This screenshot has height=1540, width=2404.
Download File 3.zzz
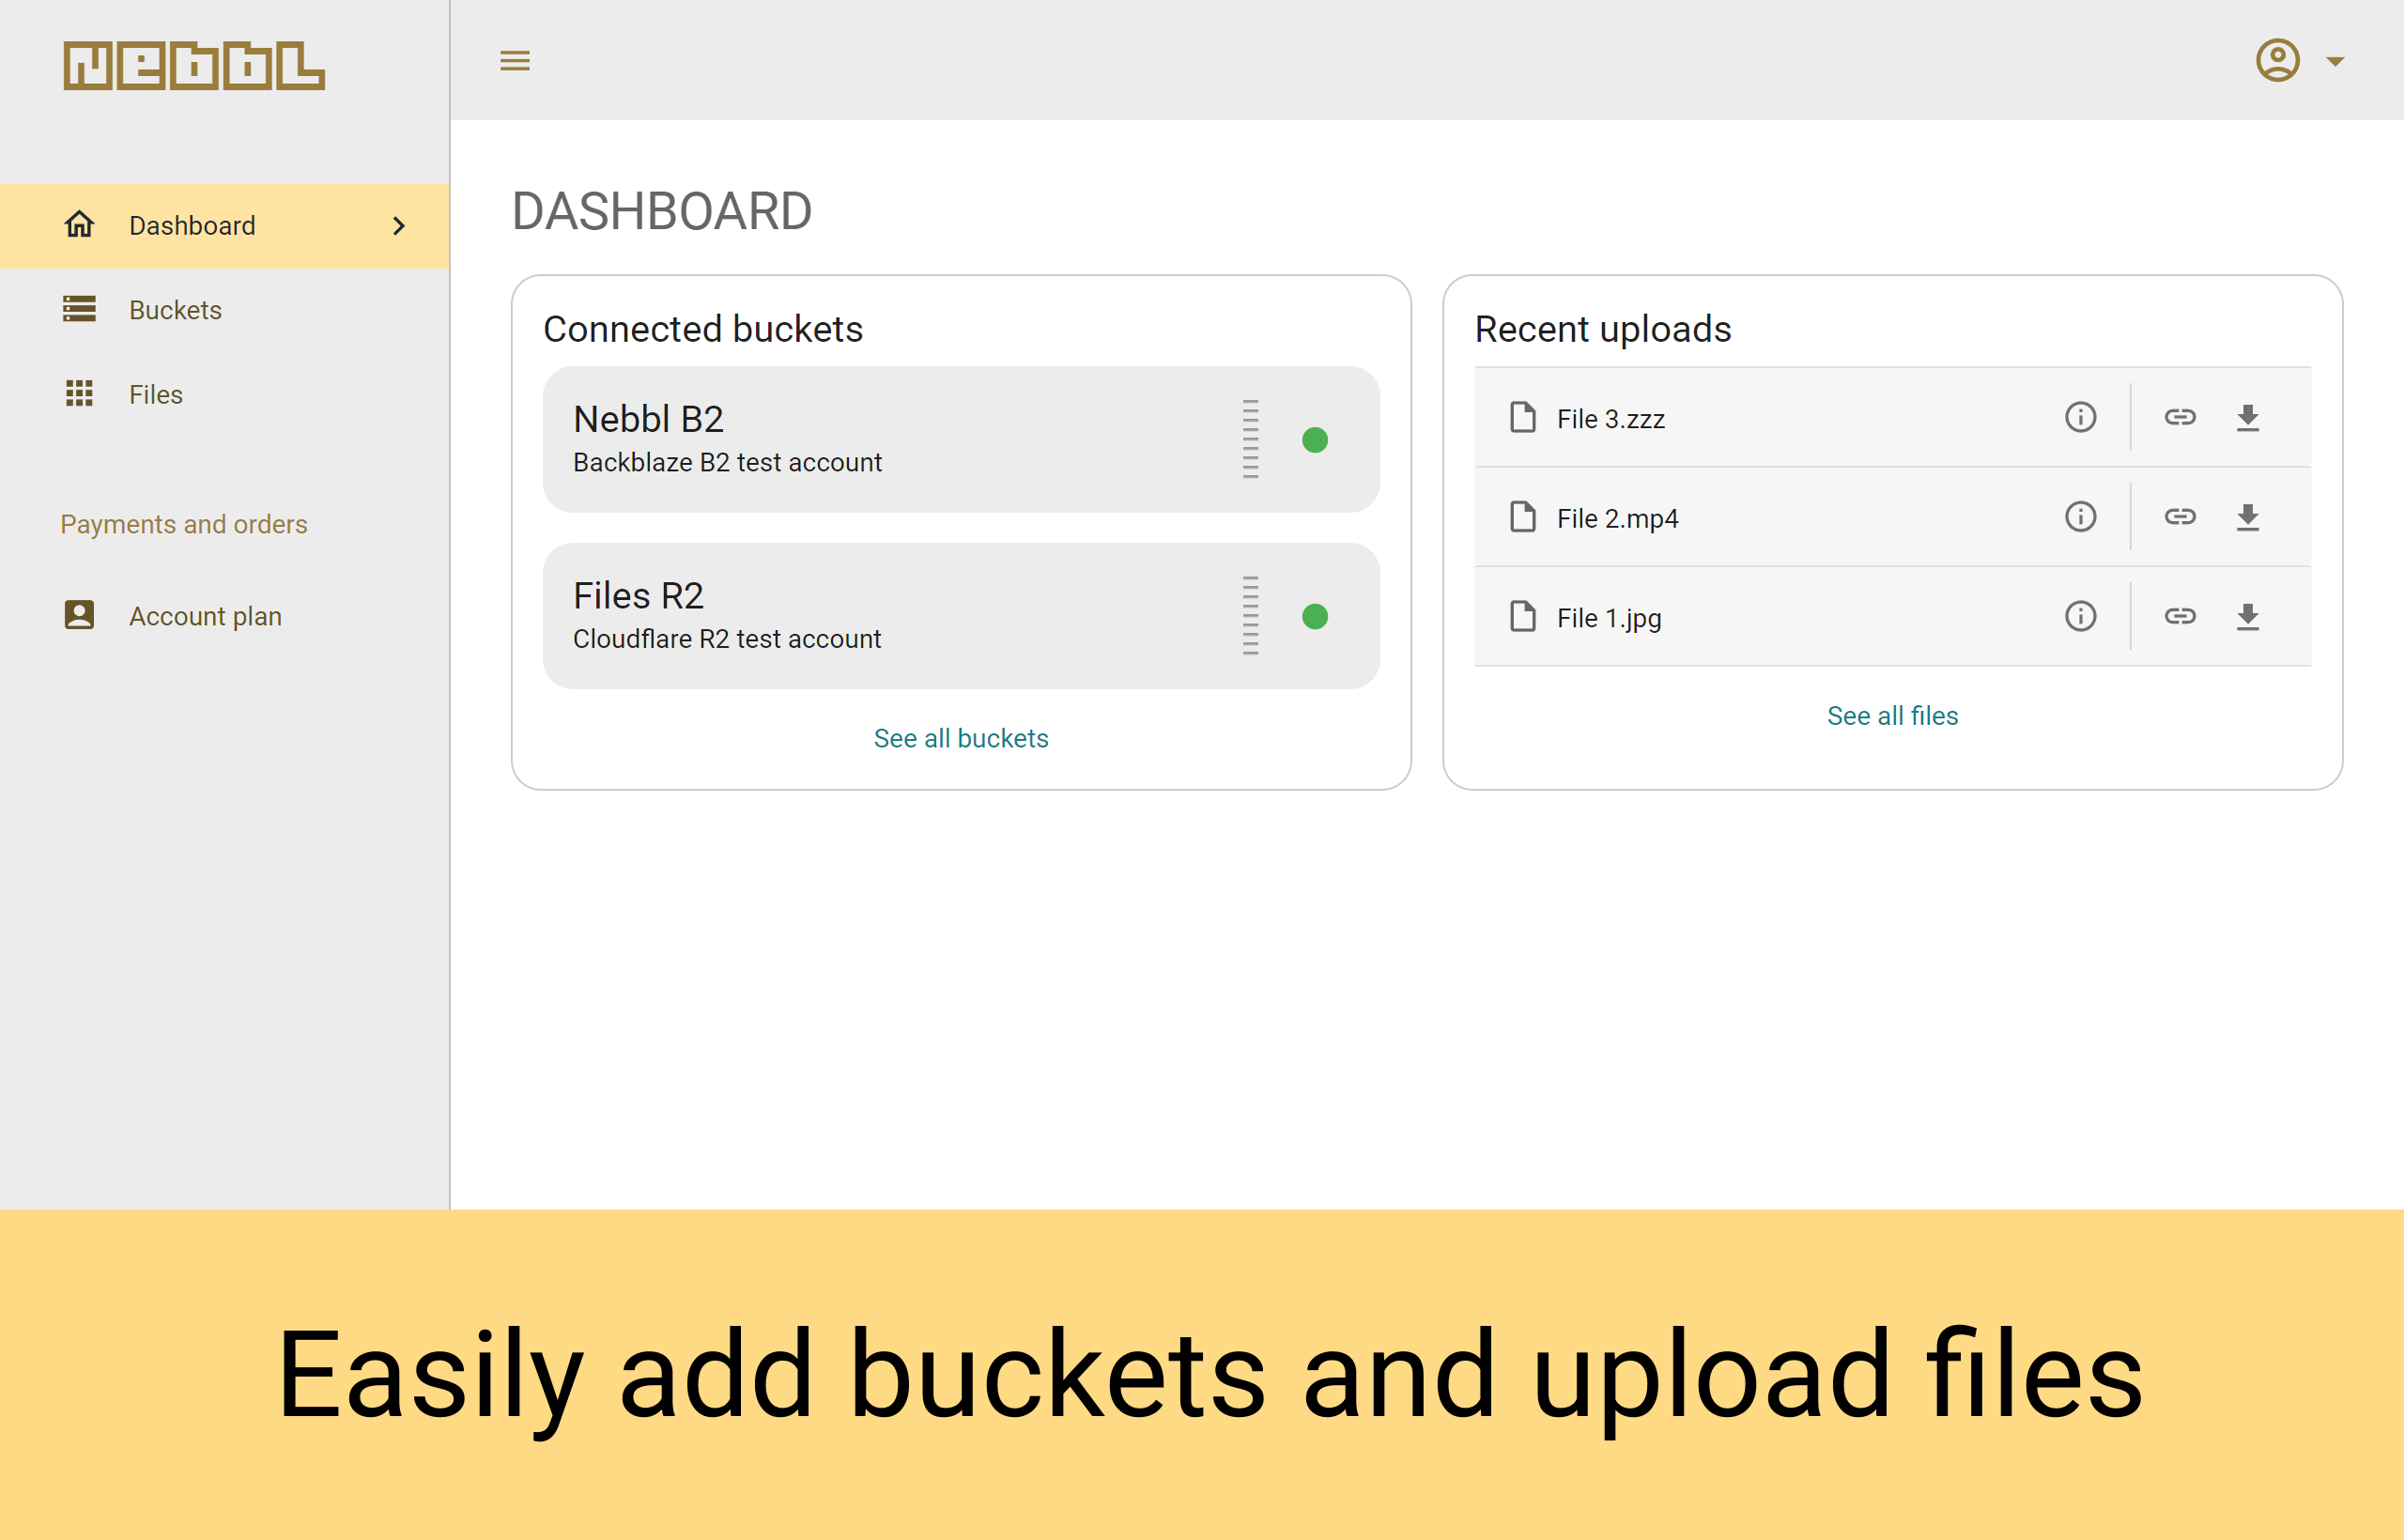2248,418
